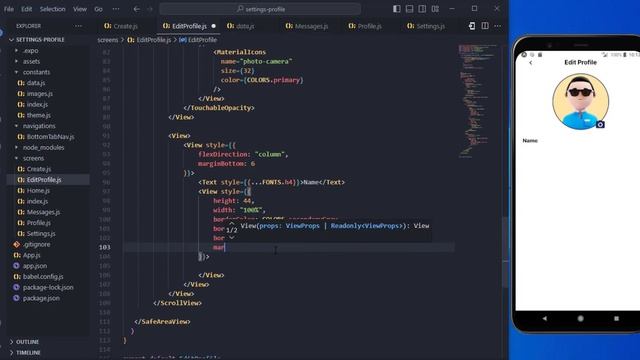Open overflow menu ellipsis in menu bar
Image resolution: width=640 pixels, height=360 pixels.
(x=116, y=9)
